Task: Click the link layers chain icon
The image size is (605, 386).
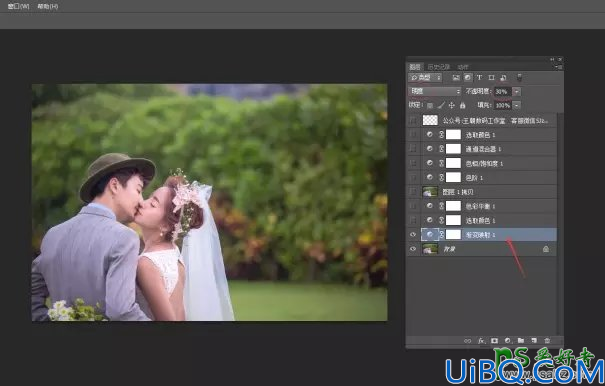Action: 467,341
